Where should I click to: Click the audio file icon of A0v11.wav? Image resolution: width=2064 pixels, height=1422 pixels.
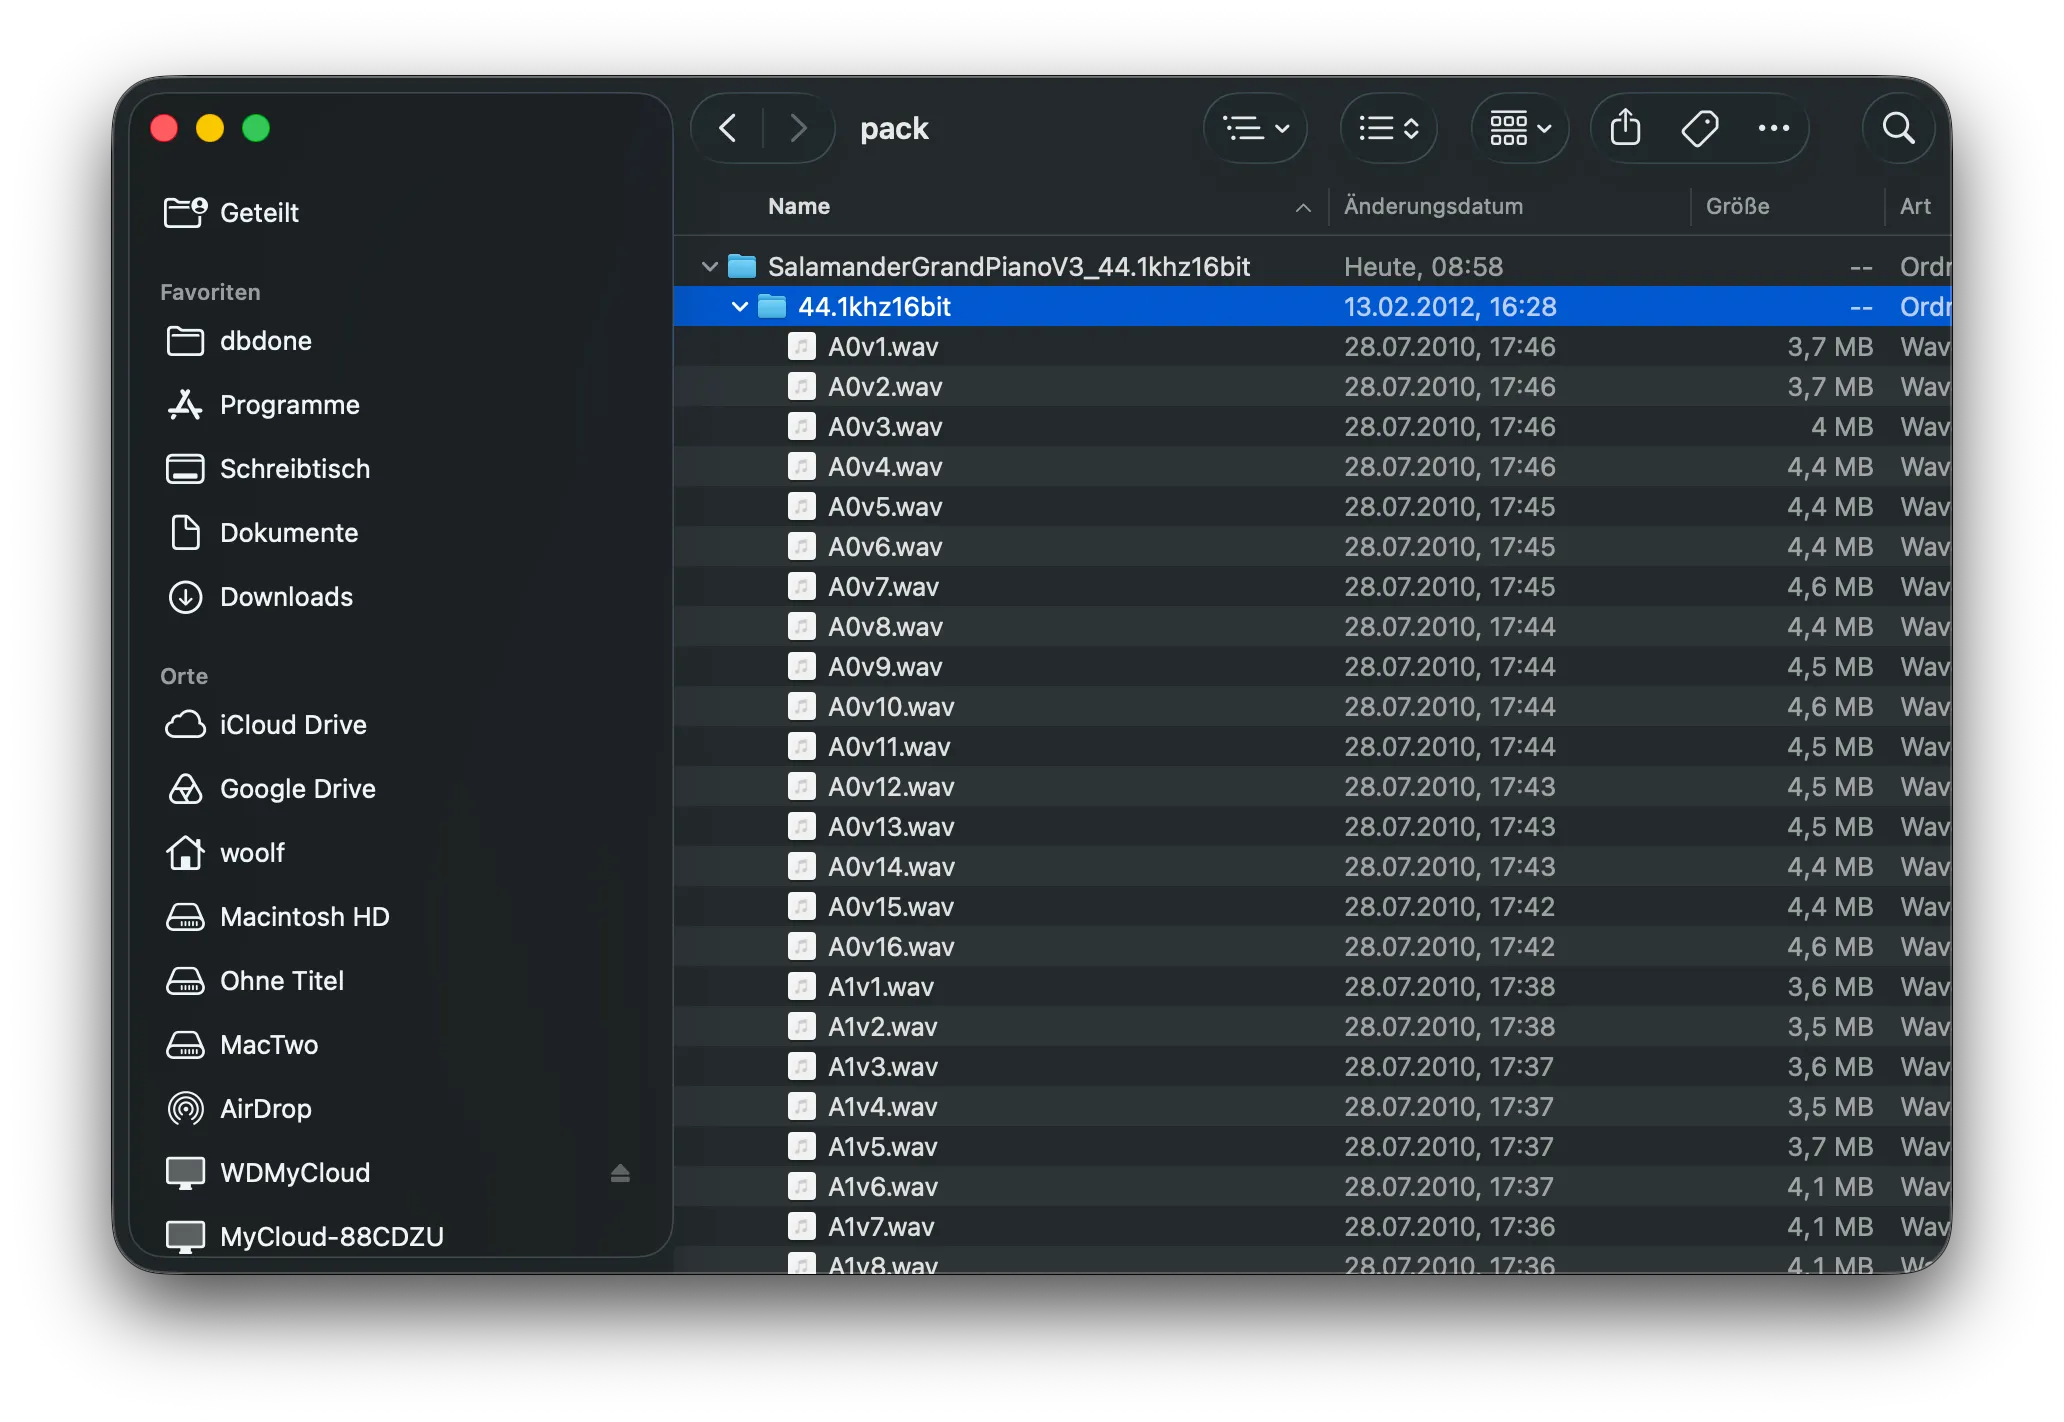pos(801,747)
